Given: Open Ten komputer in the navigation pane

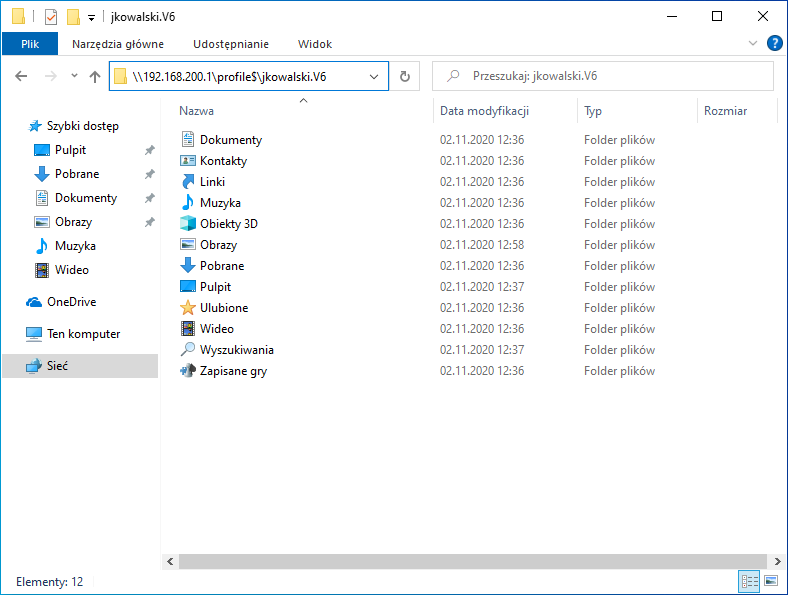Looking at the screenshot, I should (x=73, y=334).
